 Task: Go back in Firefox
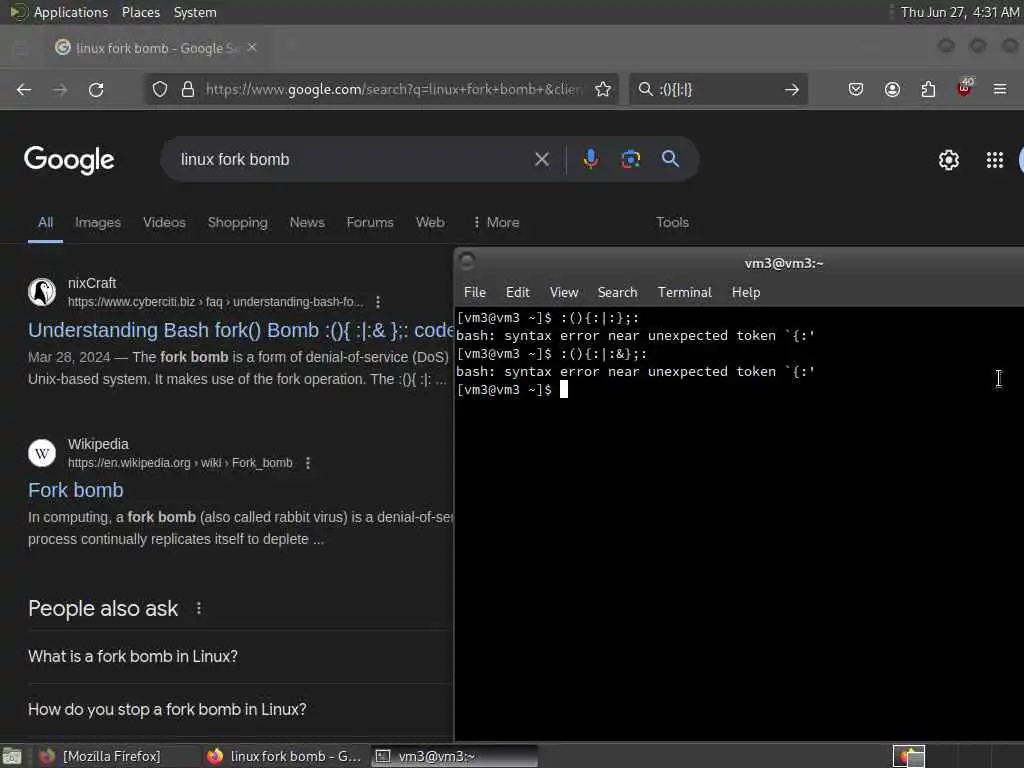24,89
